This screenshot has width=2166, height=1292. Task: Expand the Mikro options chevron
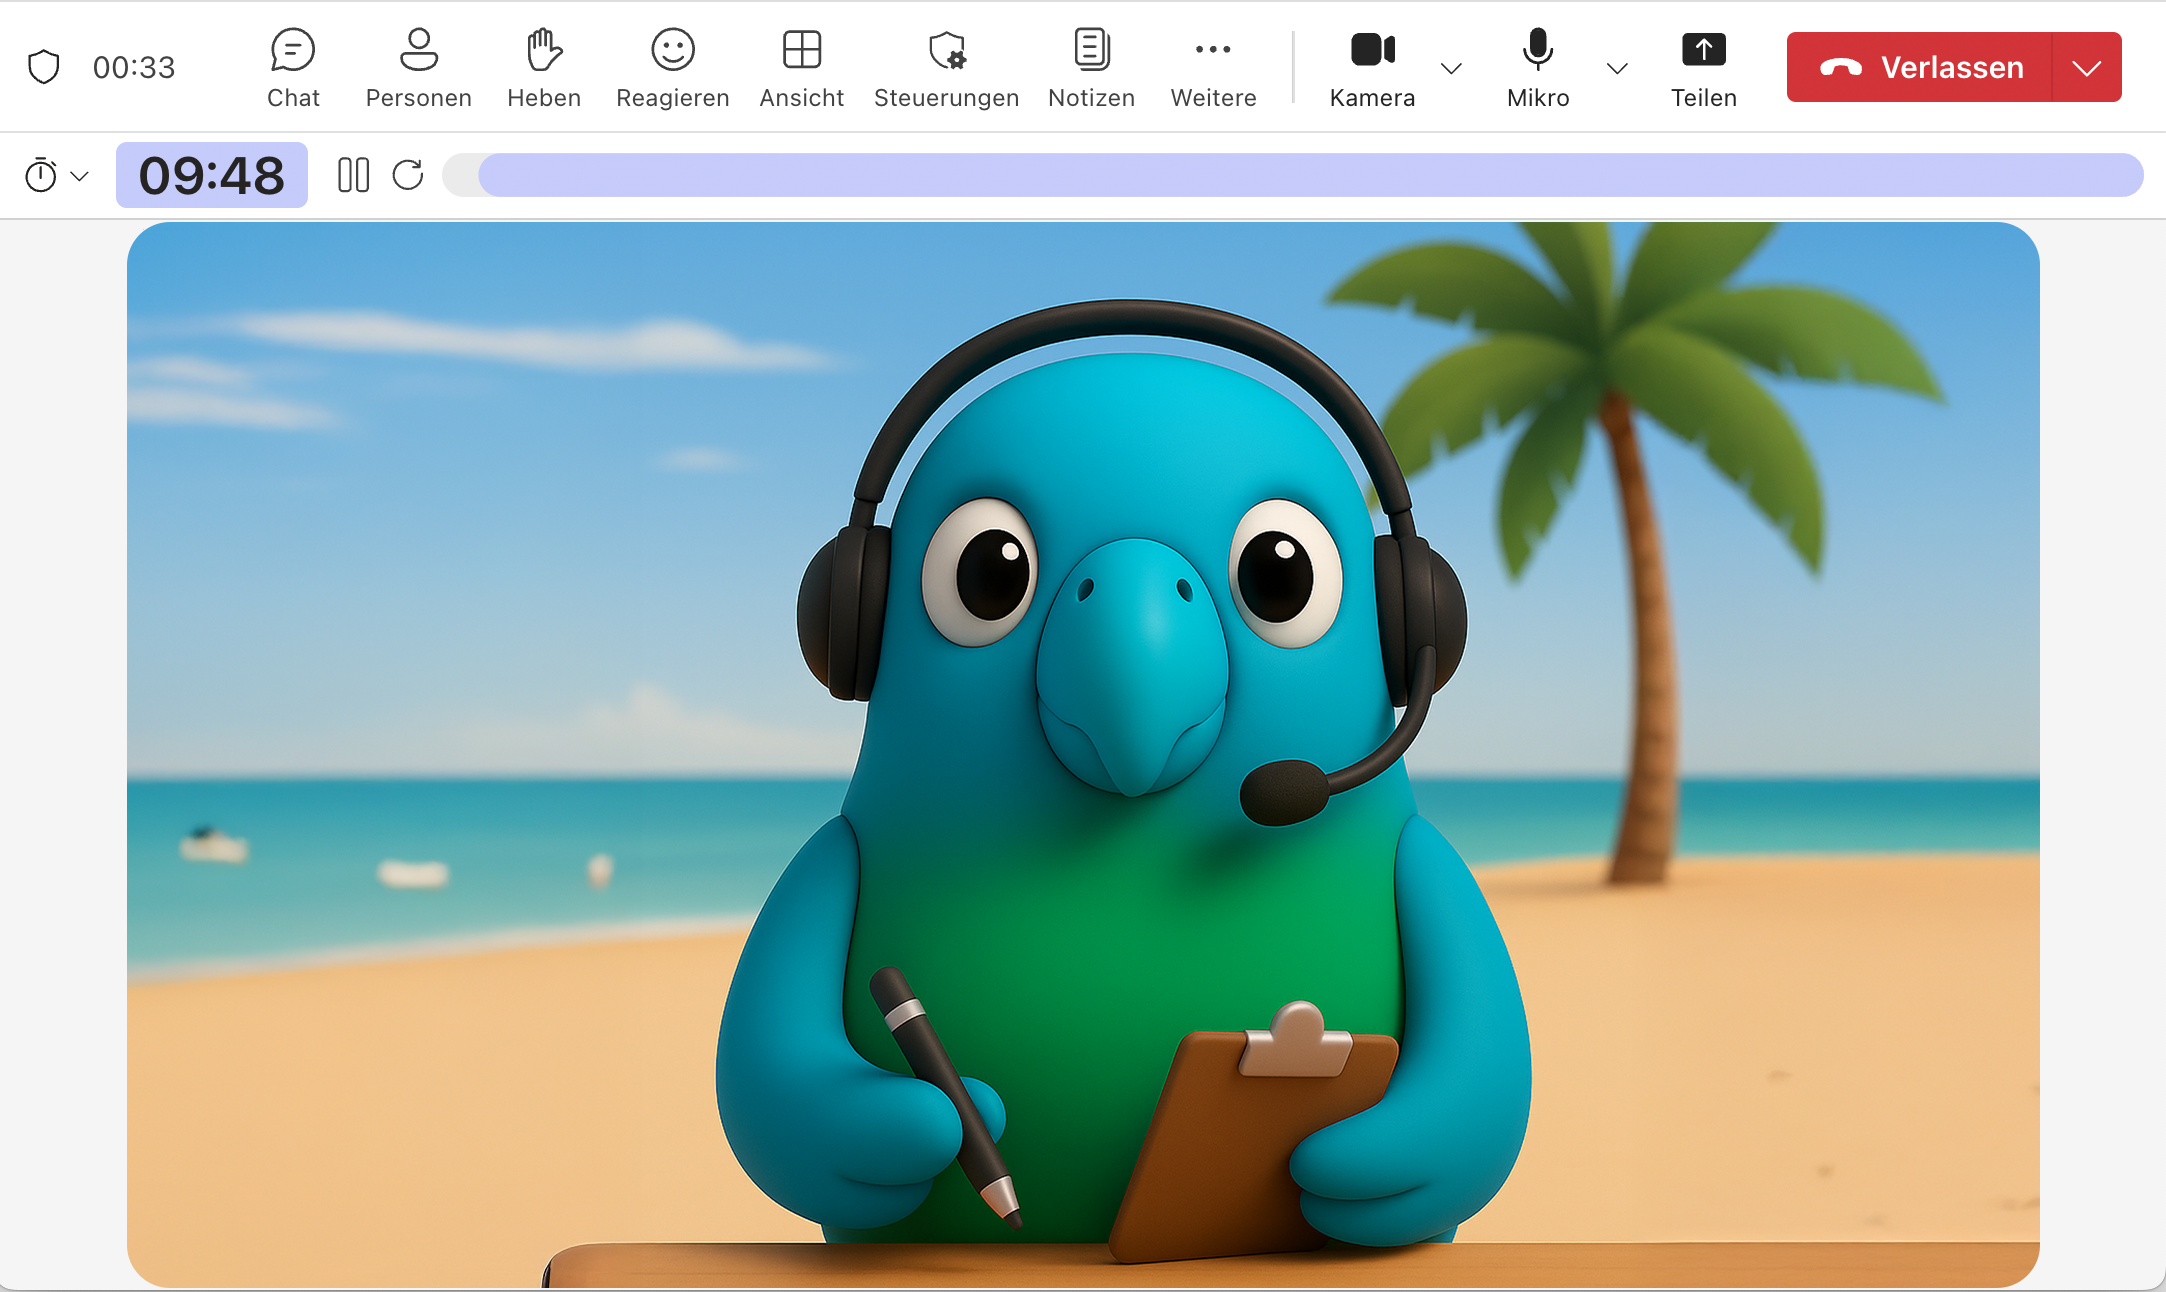[x=1617, y=68]
